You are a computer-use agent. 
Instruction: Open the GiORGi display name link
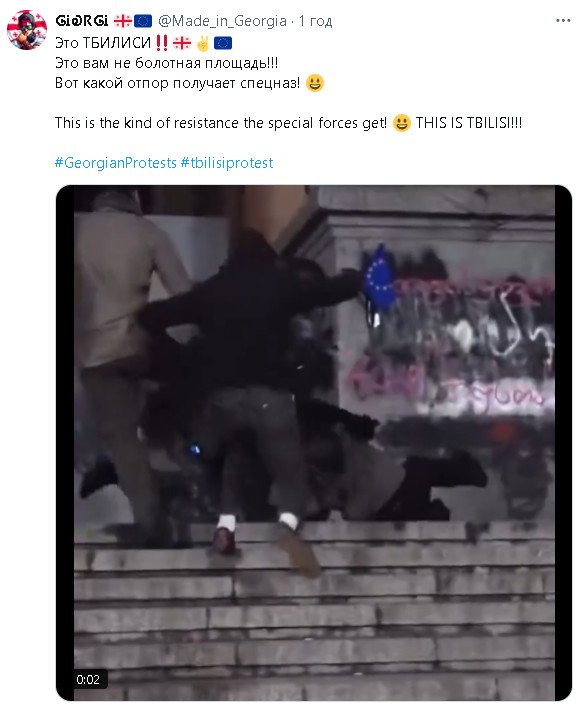click(82, 20)
